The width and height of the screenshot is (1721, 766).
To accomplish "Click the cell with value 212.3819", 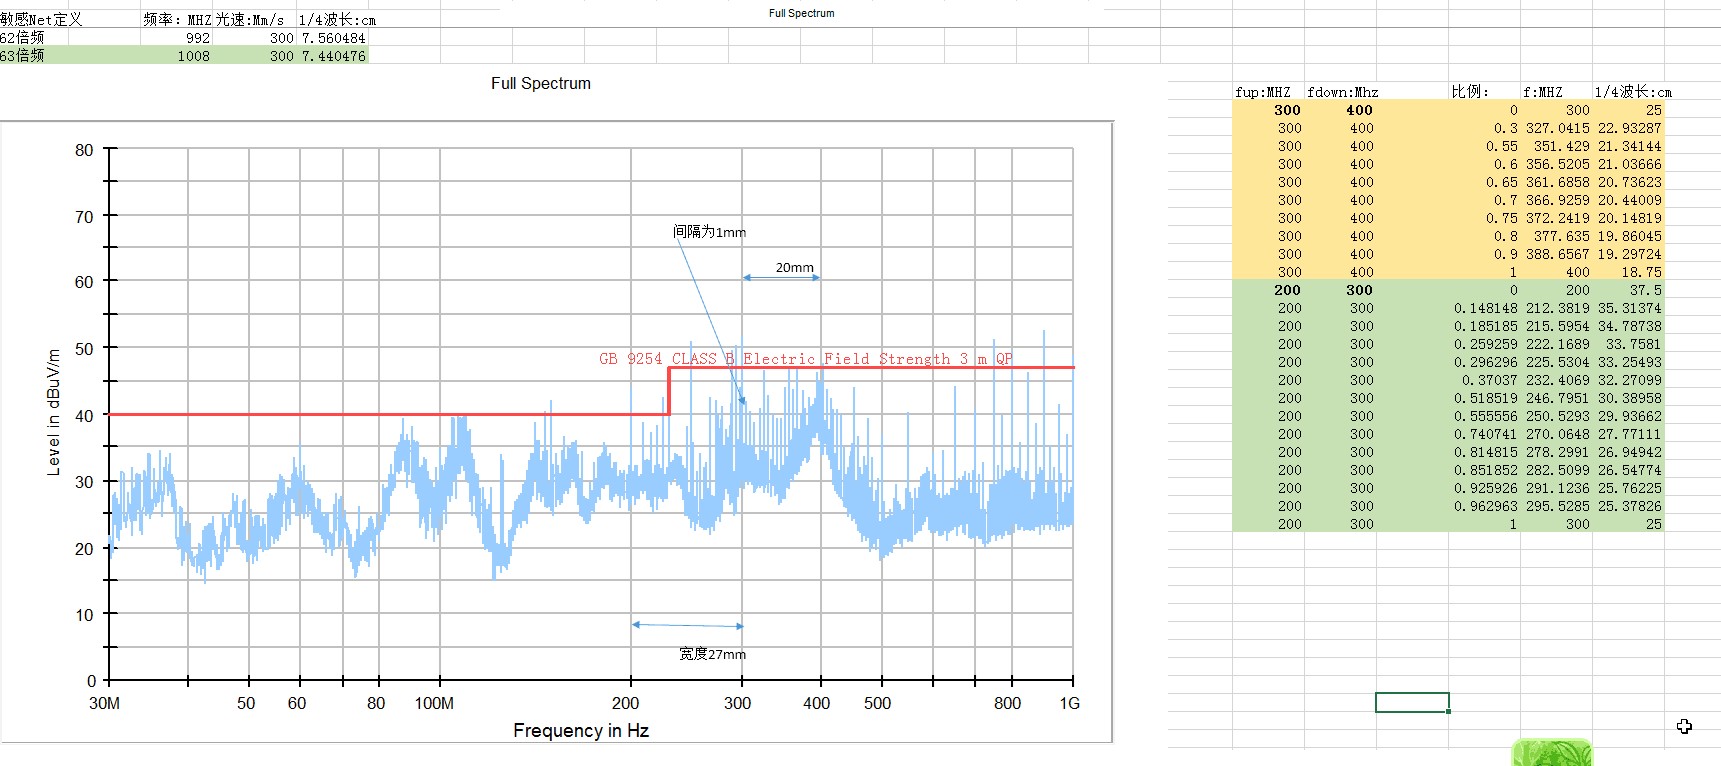I will click(1557, 308).
